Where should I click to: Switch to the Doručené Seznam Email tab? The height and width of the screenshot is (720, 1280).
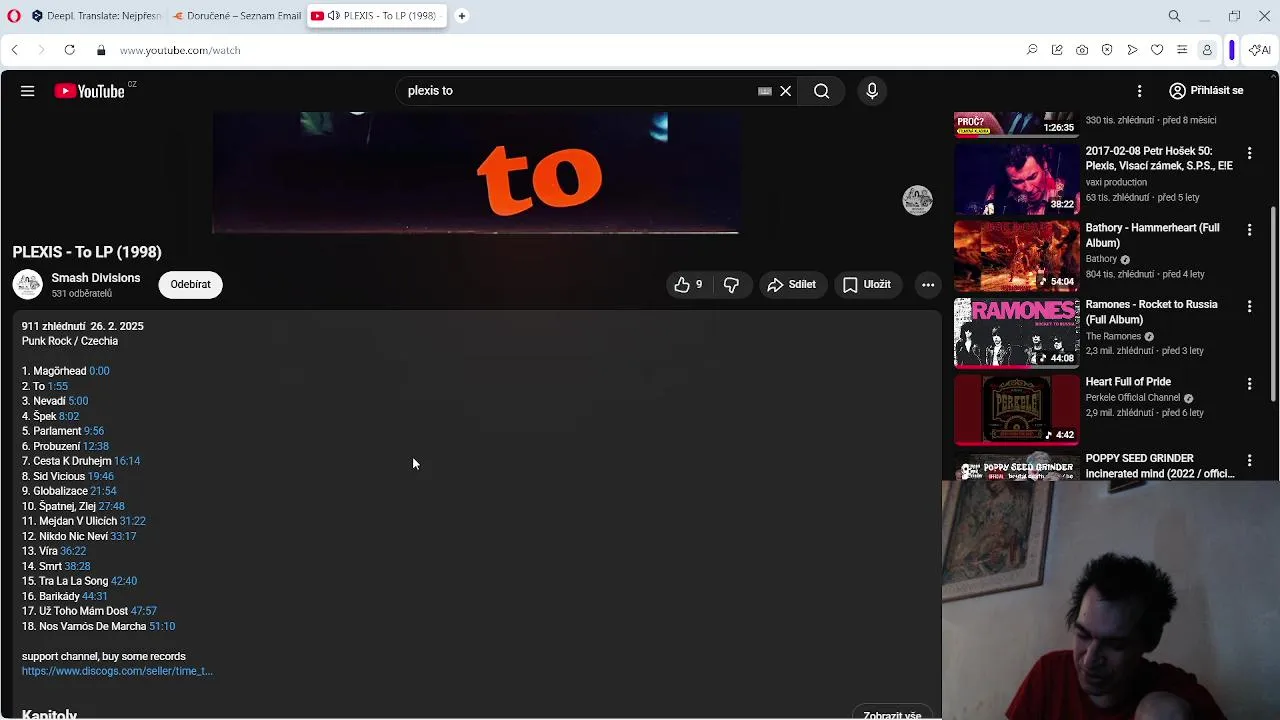click(236, 16)
